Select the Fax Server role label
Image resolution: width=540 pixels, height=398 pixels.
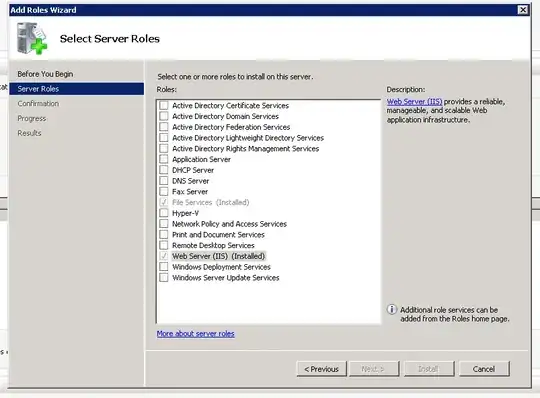(190, 191)
